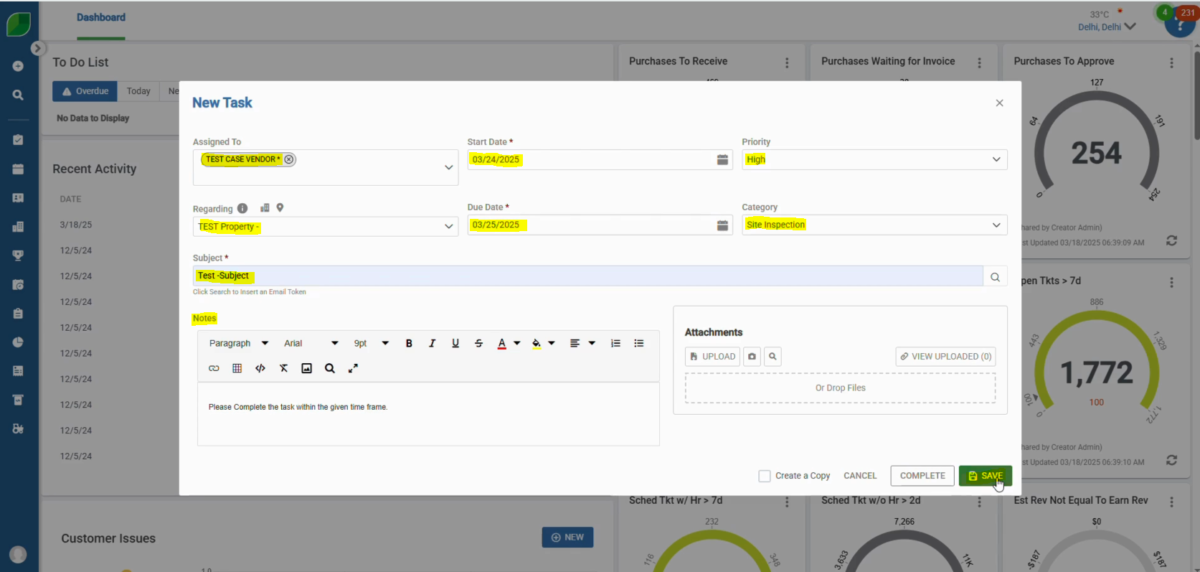The image size is (1200, 572).
Task: Click the pie chart icon in sidebar
Action: pos(18,342)
